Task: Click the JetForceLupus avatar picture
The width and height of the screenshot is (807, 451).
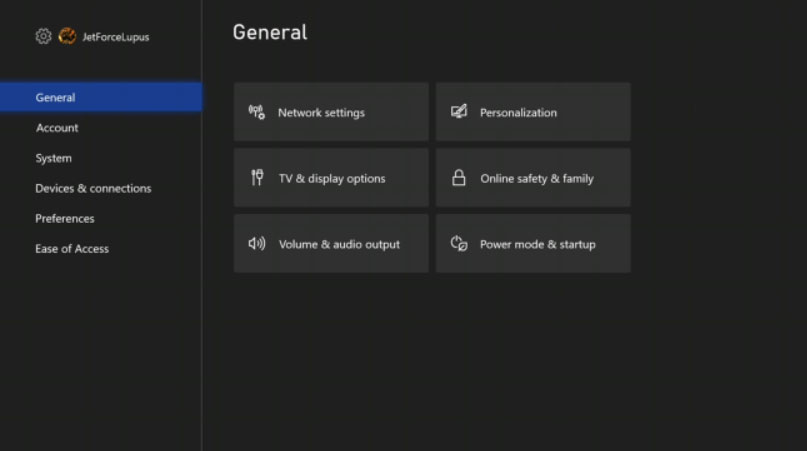Action: (67, 36)
